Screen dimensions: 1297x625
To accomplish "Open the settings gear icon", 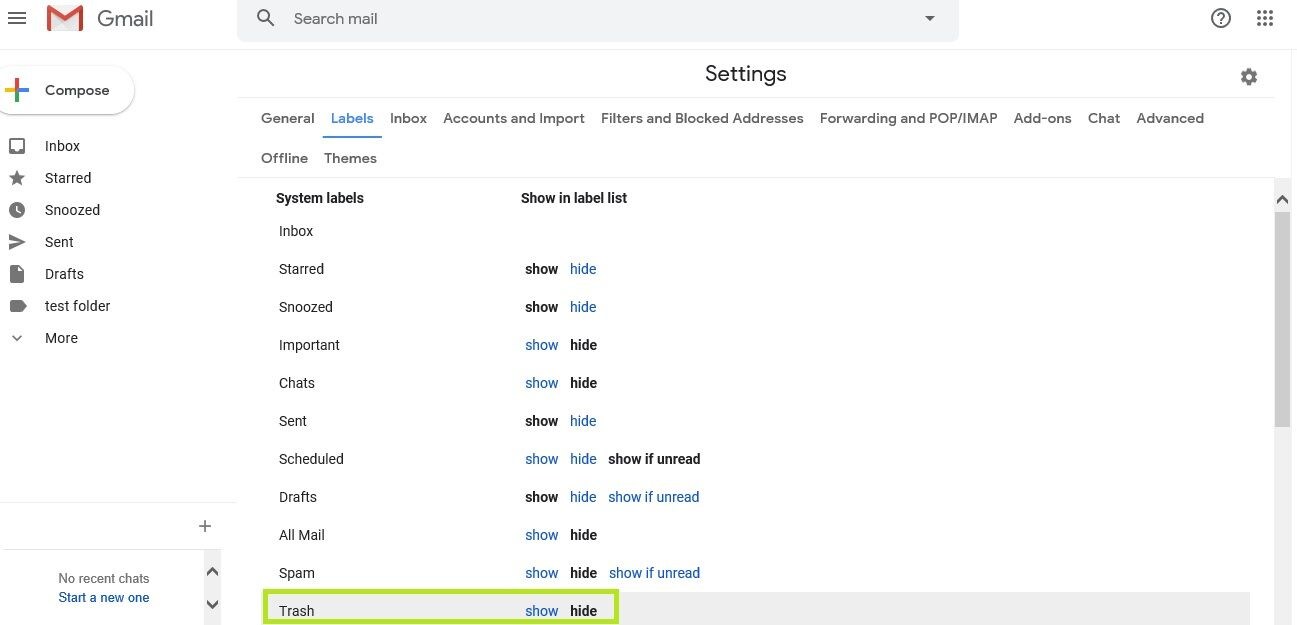I will pyautogui.click(x=1248, y=77).
